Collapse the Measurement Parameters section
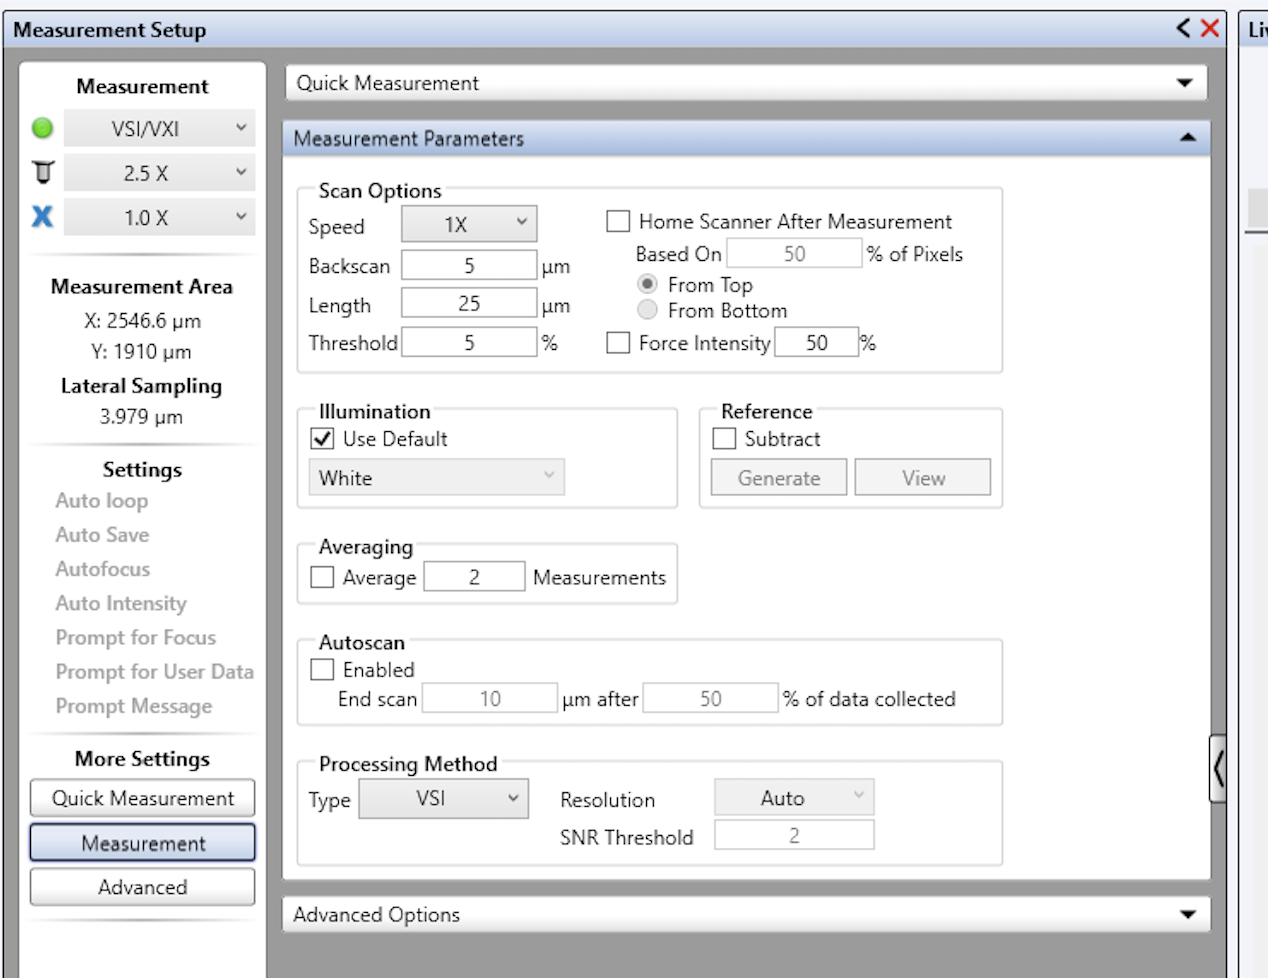1268x978 pixels. click(x=1187, y=138)
